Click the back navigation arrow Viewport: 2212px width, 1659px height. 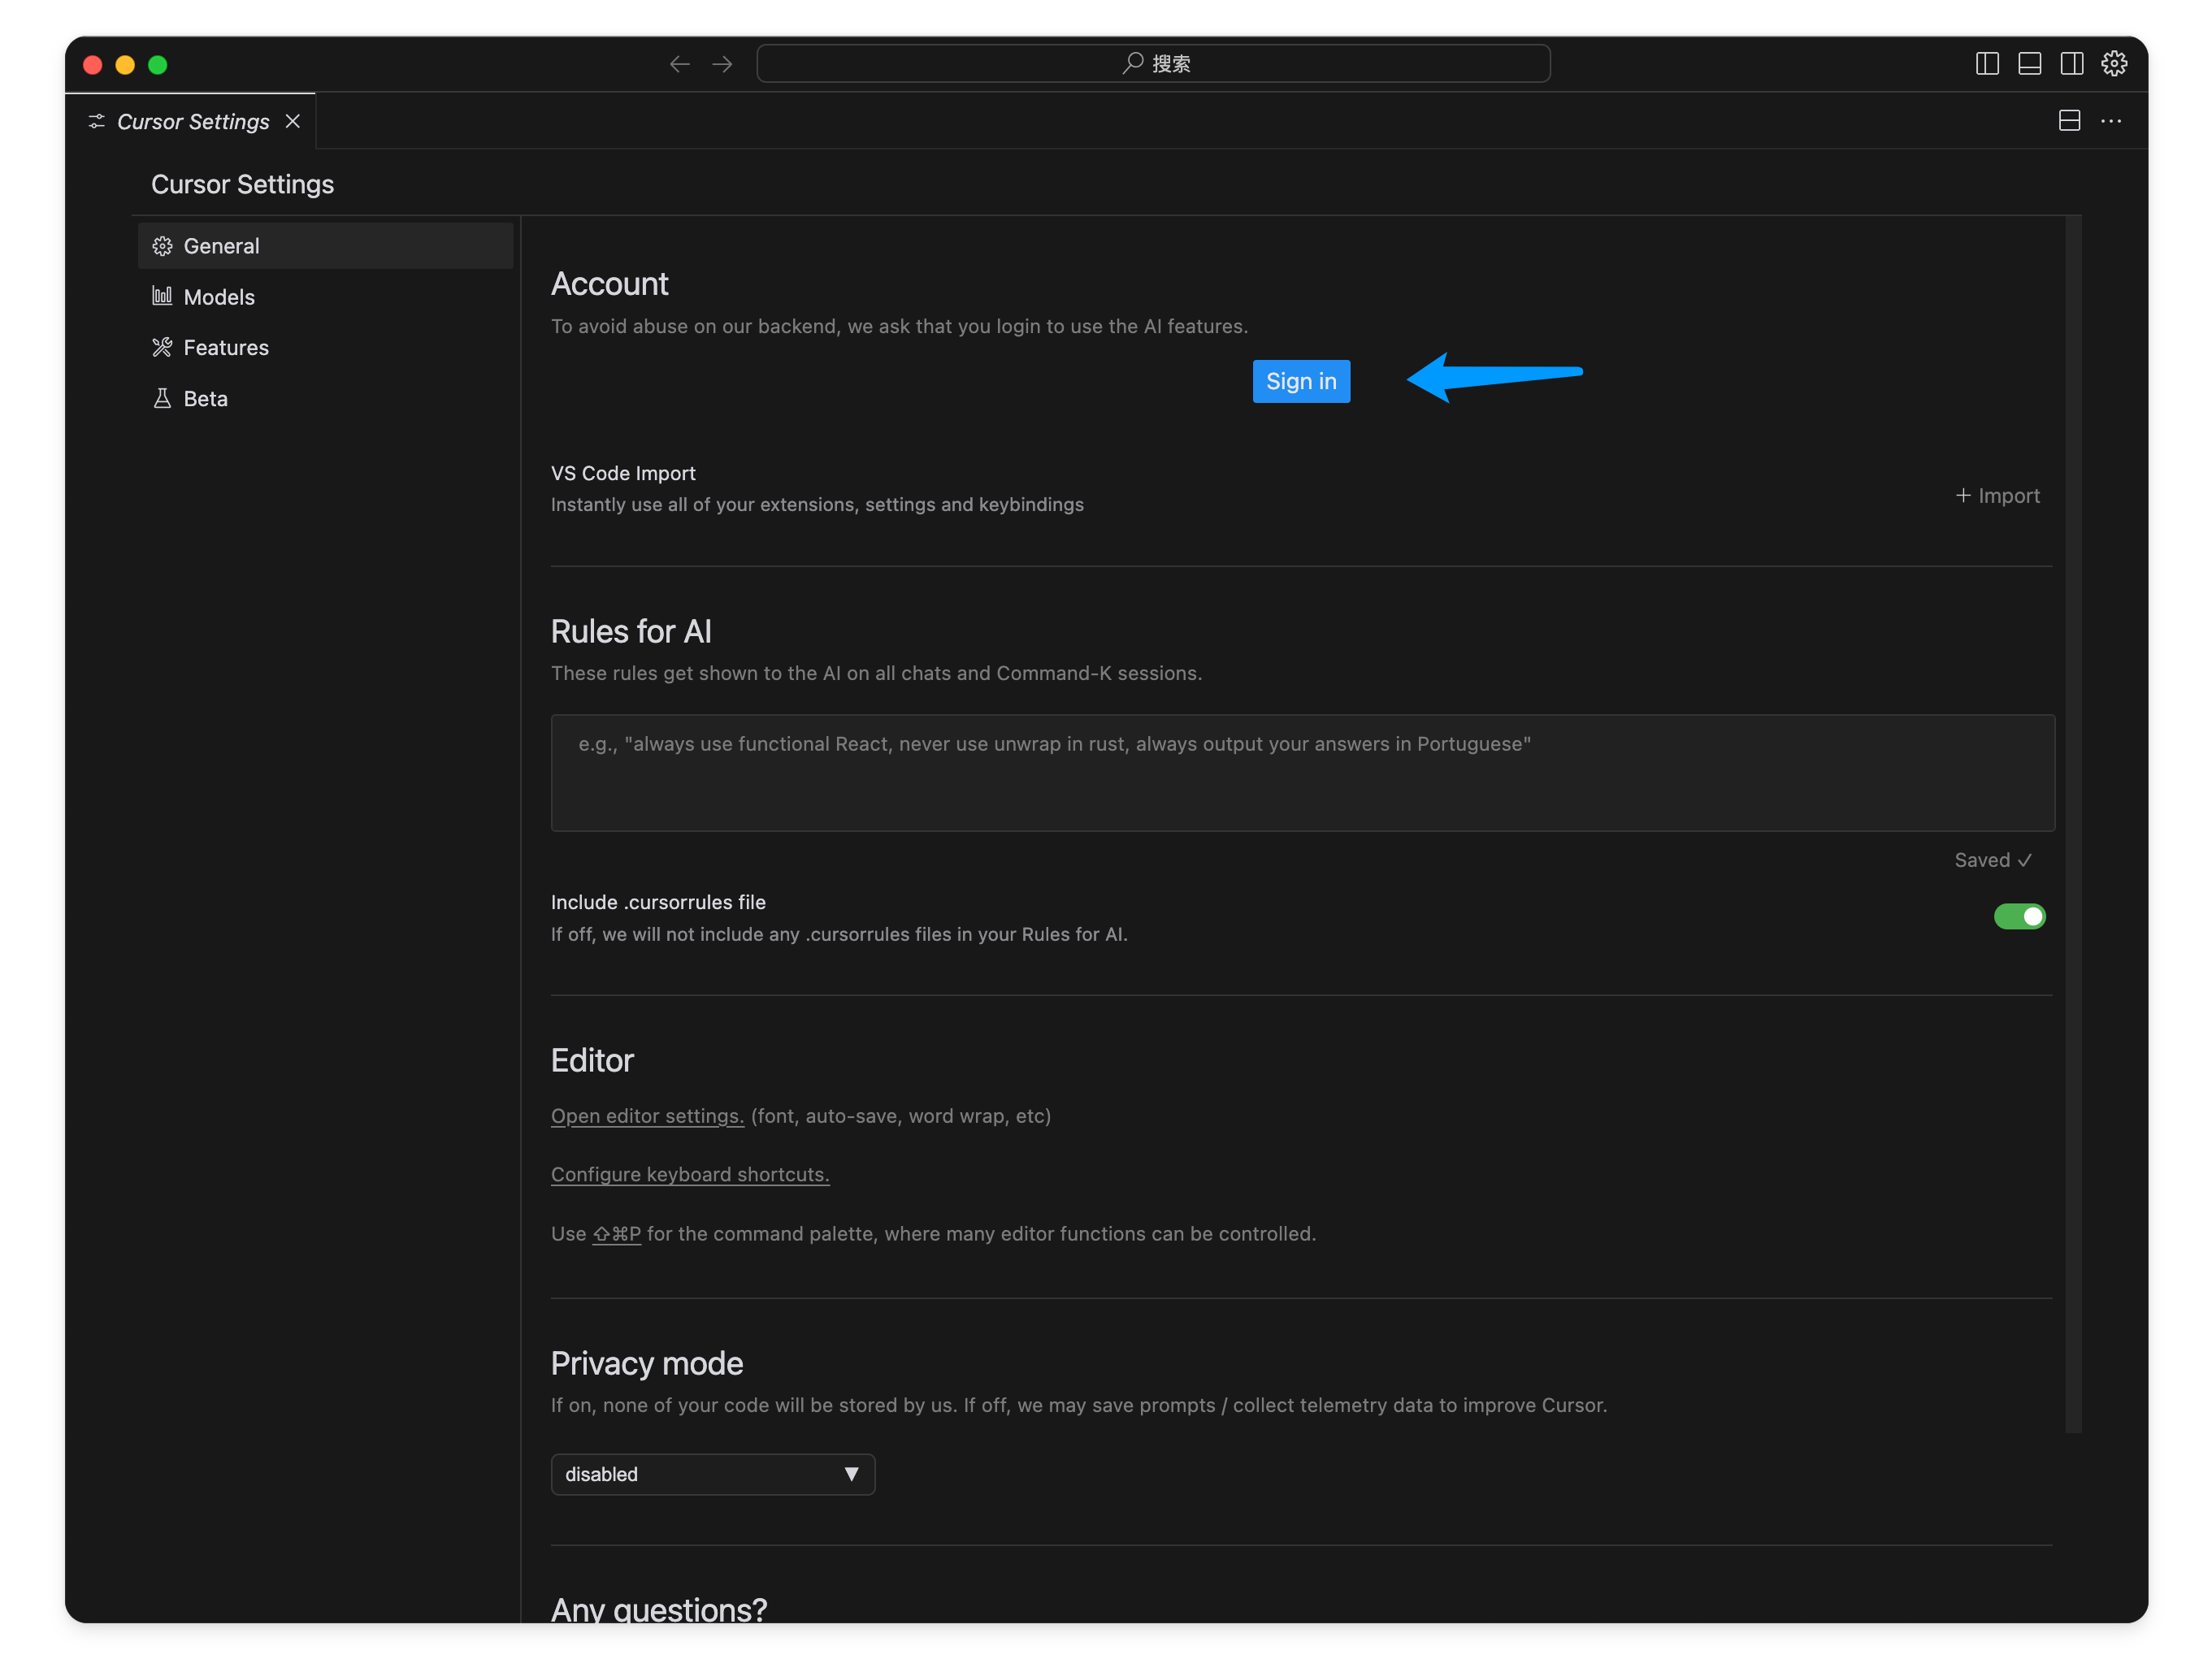(680, 64)
